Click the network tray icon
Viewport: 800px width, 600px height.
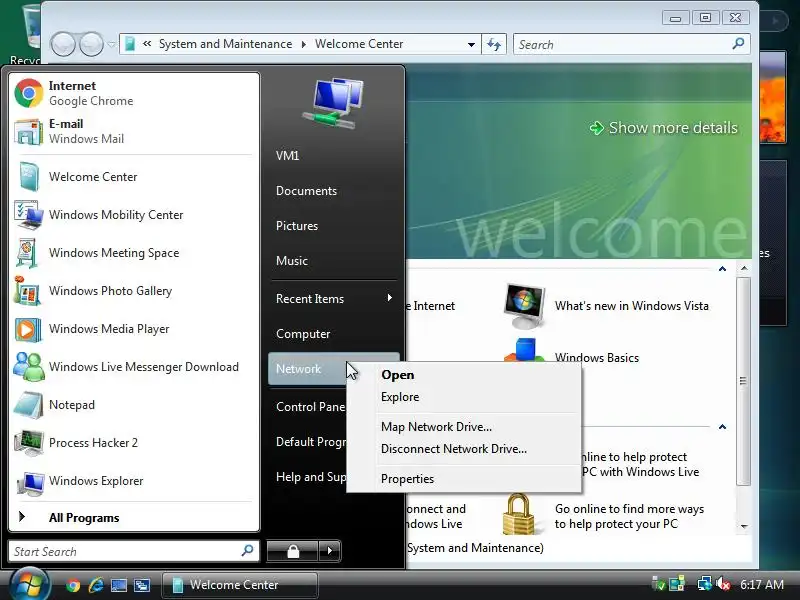(x=705, y=584)
